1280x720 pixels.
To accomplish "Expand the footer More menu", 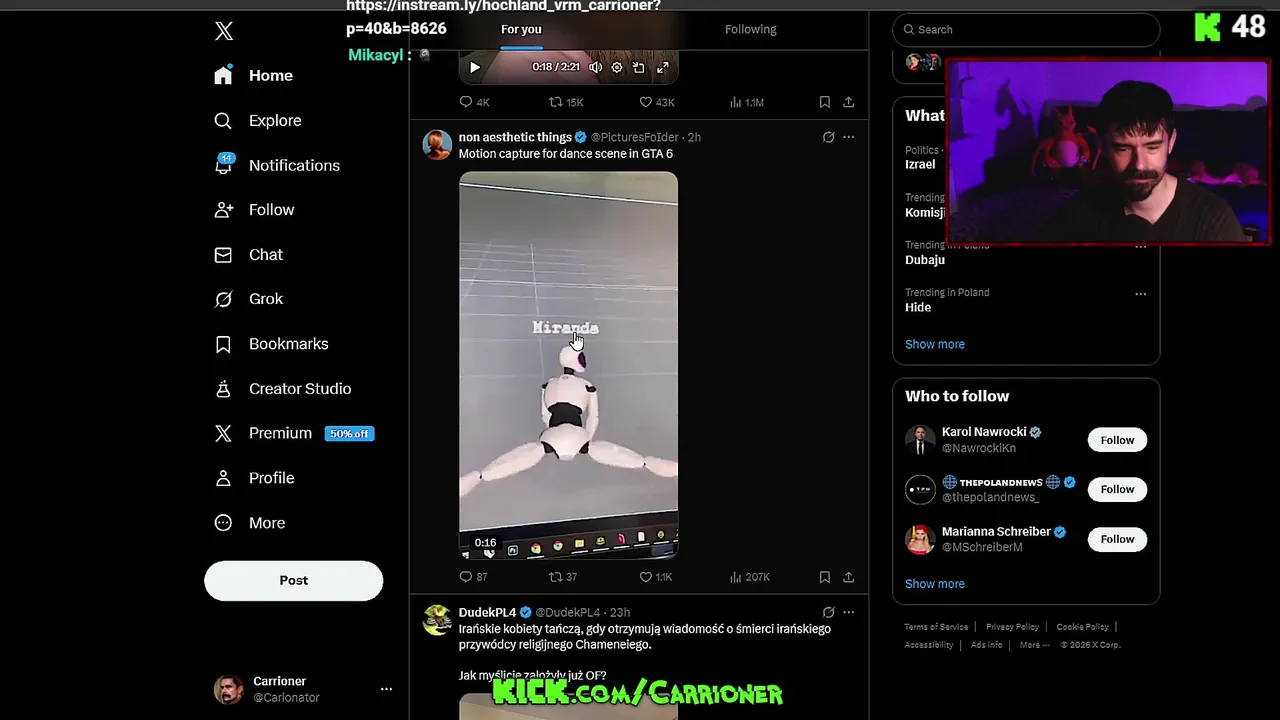I will pyautogui.click(x=1034, y=645).
